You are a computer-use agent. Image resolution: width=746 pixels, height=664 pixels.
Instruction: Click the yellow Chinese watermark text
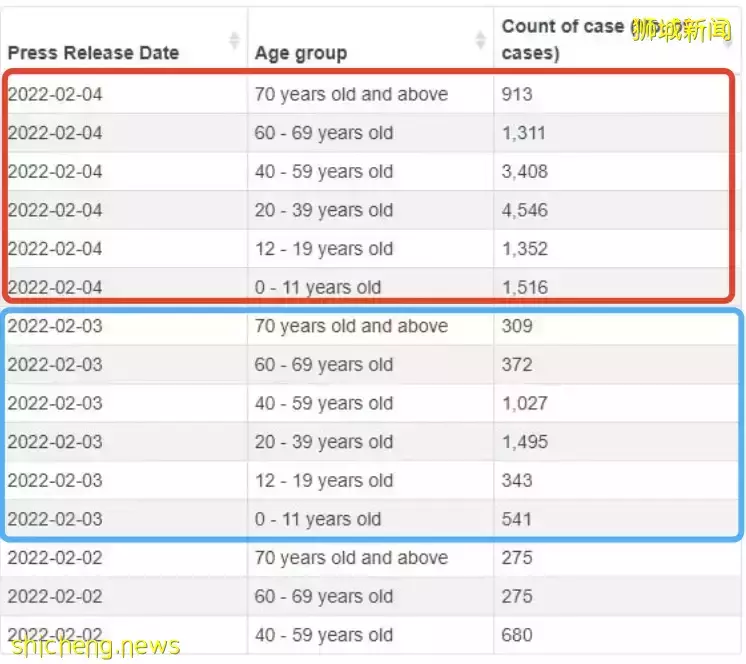[x=680, y=30]
